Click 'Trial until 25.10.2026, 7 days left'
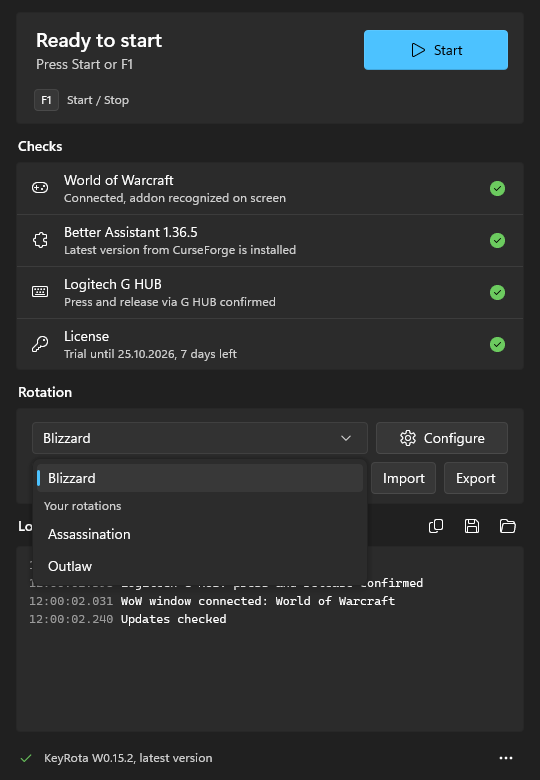 click(150, 354)
